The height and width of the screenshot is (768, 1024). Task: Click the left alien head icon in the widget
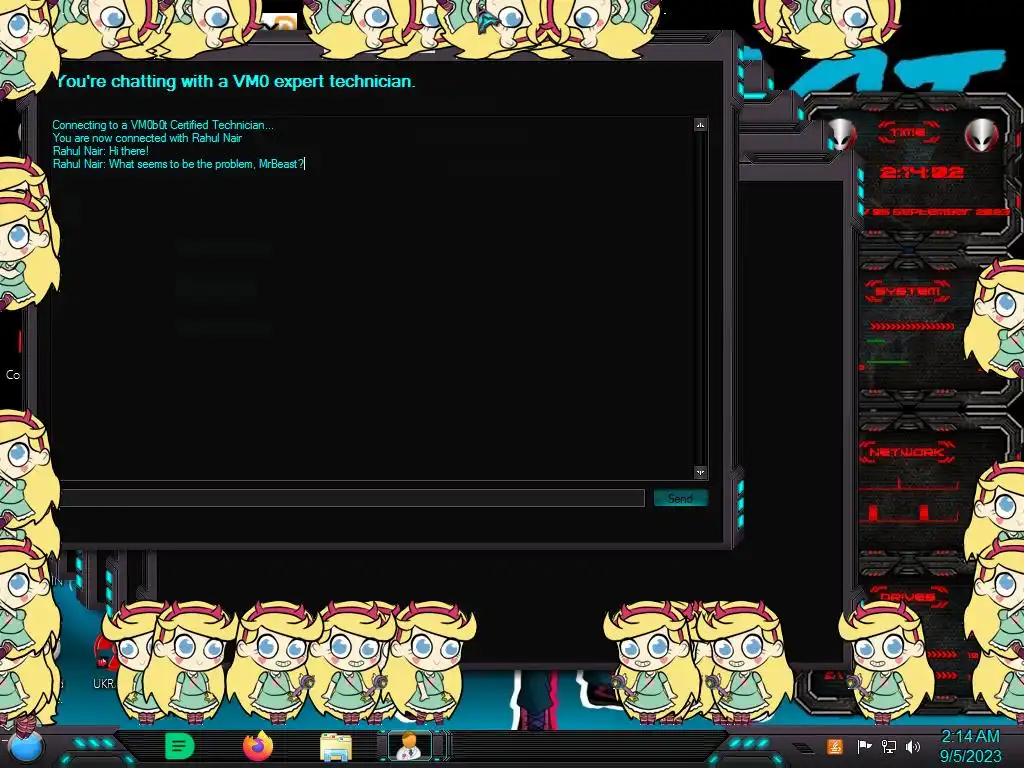point(841,135)
